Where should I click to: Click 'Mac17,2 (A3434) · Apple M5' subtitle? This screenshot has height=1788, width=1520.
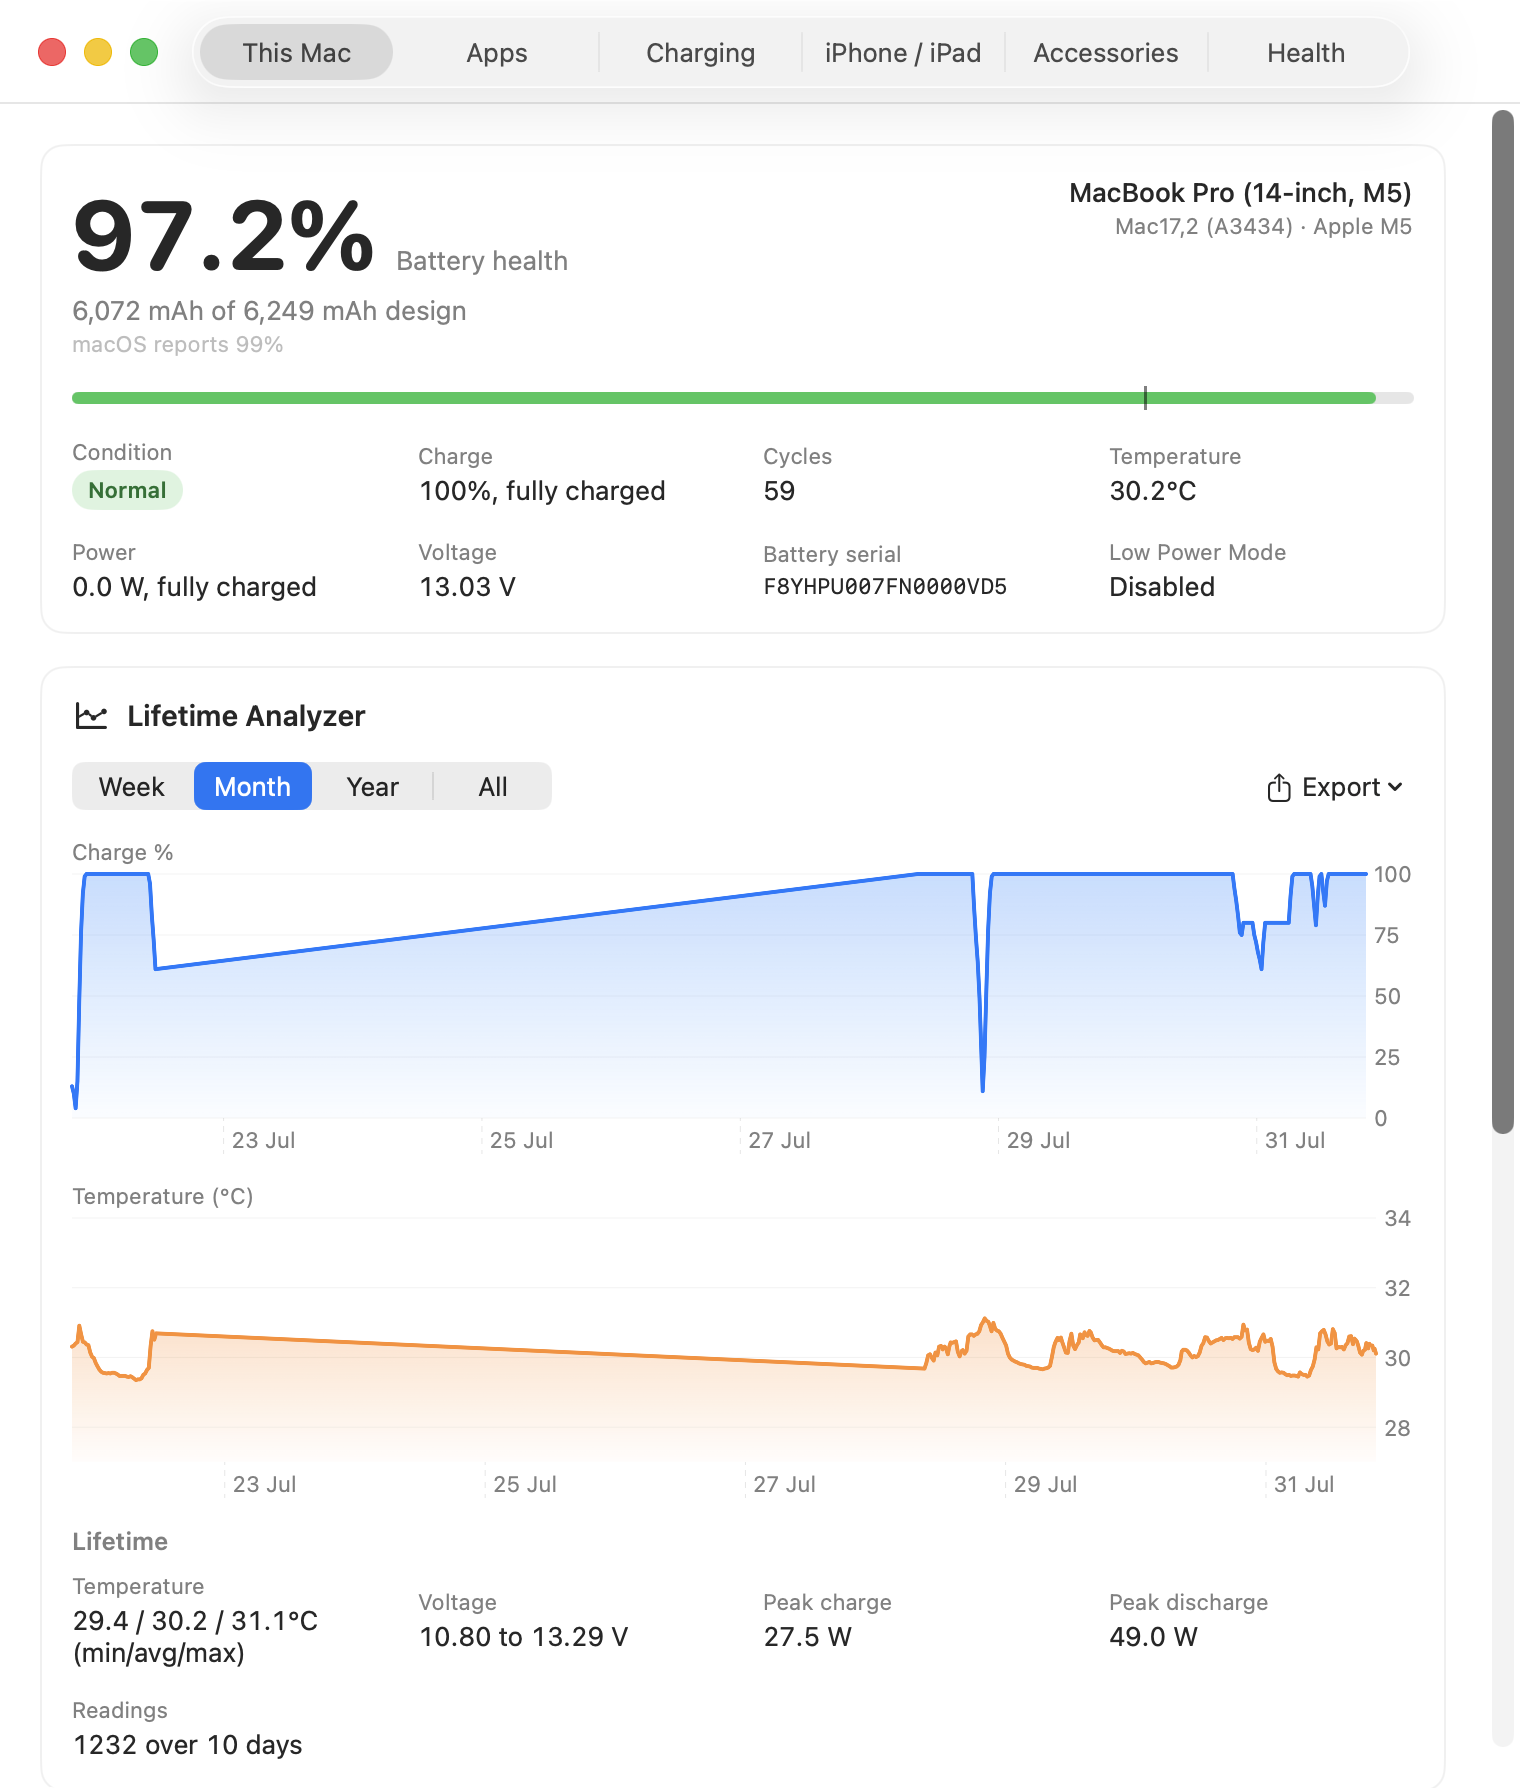(x=1263, y=227)
